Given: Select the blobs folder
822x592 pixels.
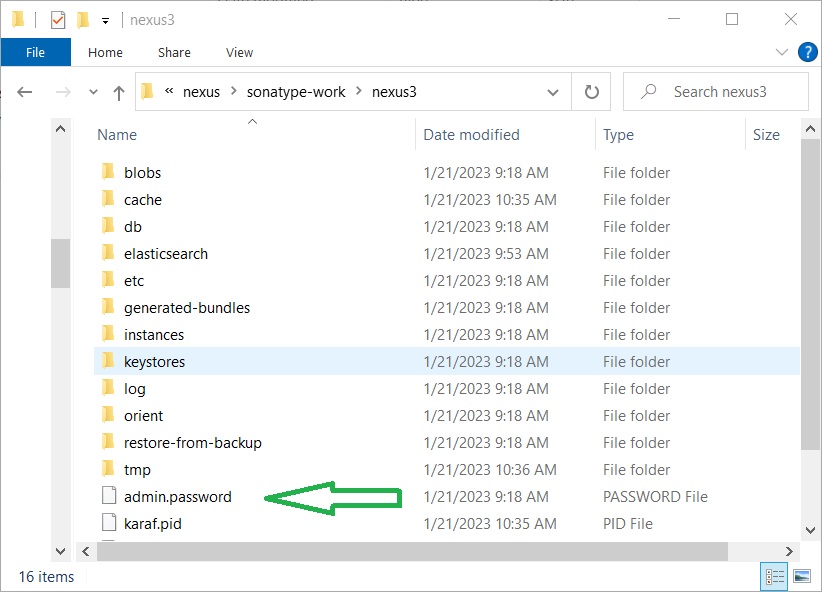Looking at the screenshot, I should click(x=447, y=173).
